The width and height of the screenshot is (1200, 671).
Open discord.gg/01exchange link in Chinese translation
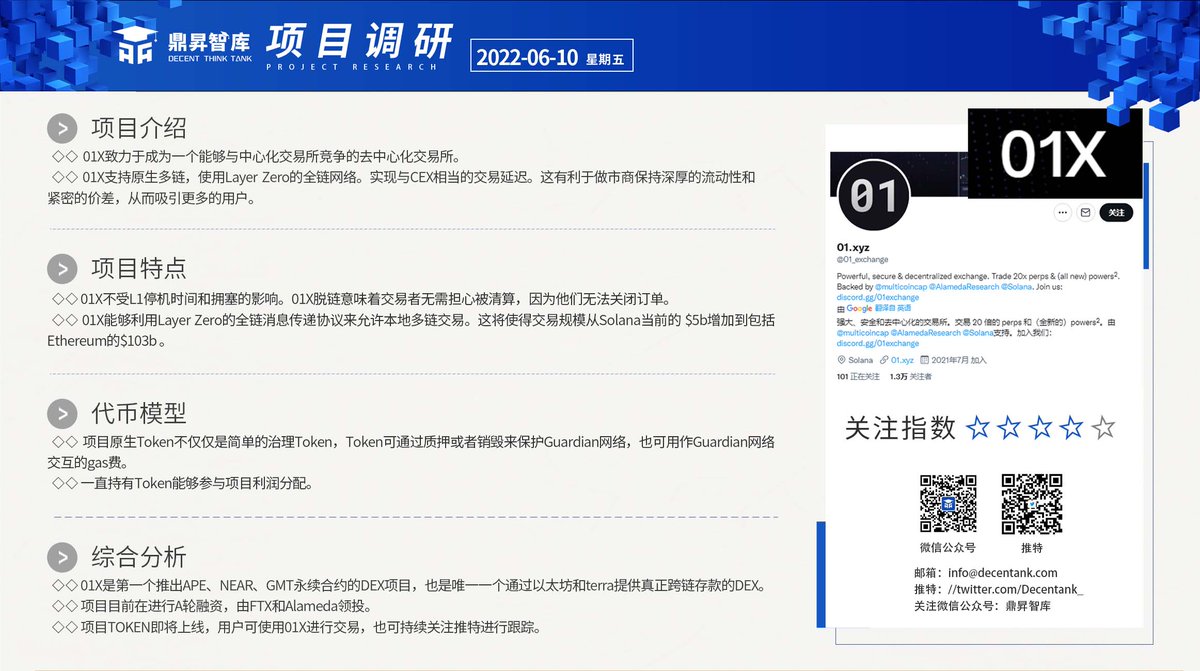point(878,343)
